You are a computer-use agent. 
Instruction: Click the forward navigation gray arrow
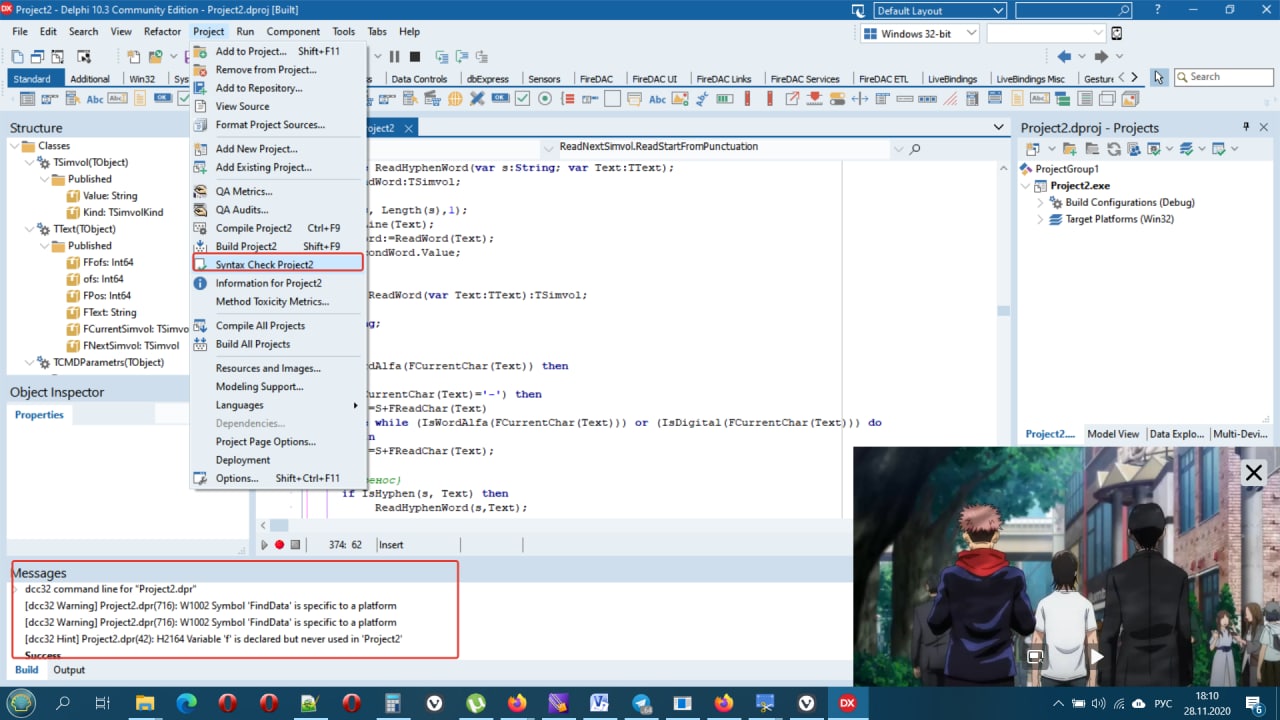click(x=1101, y=56)
